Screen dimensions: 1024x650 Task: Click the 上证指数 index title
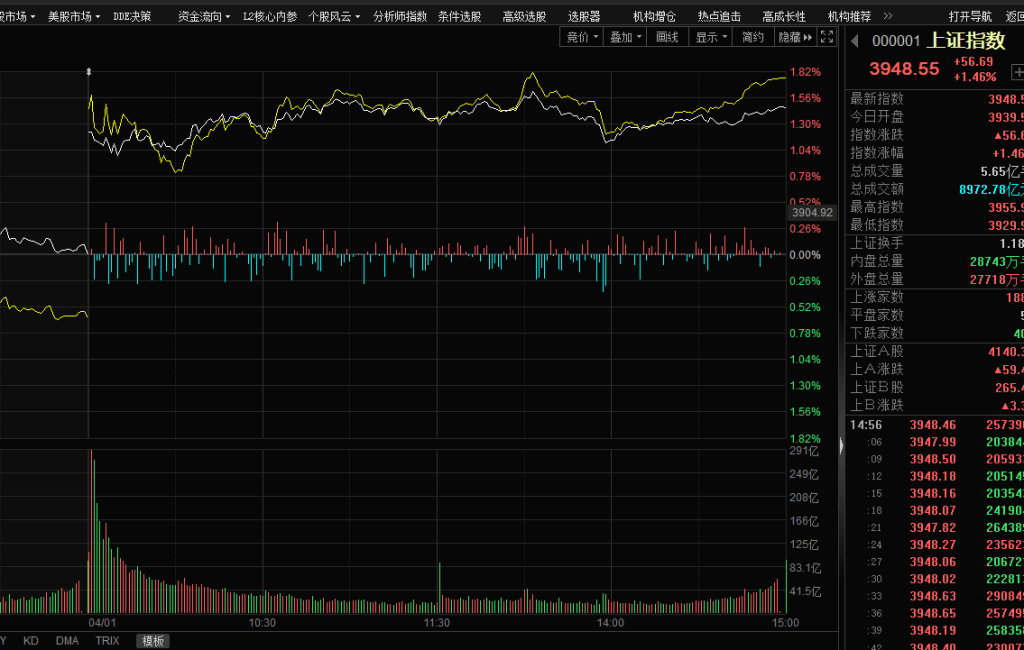click(x=966, y=40)
